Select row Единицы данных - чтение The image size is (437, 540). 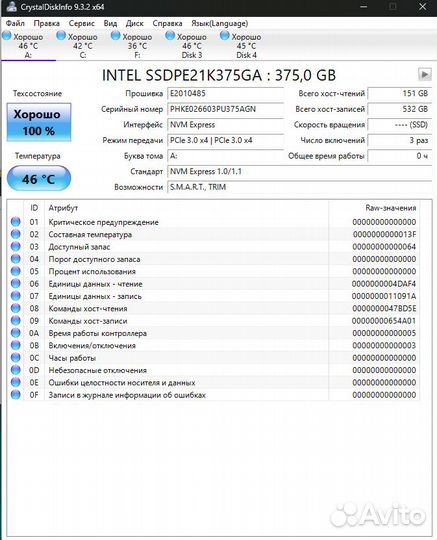[214, 284]
